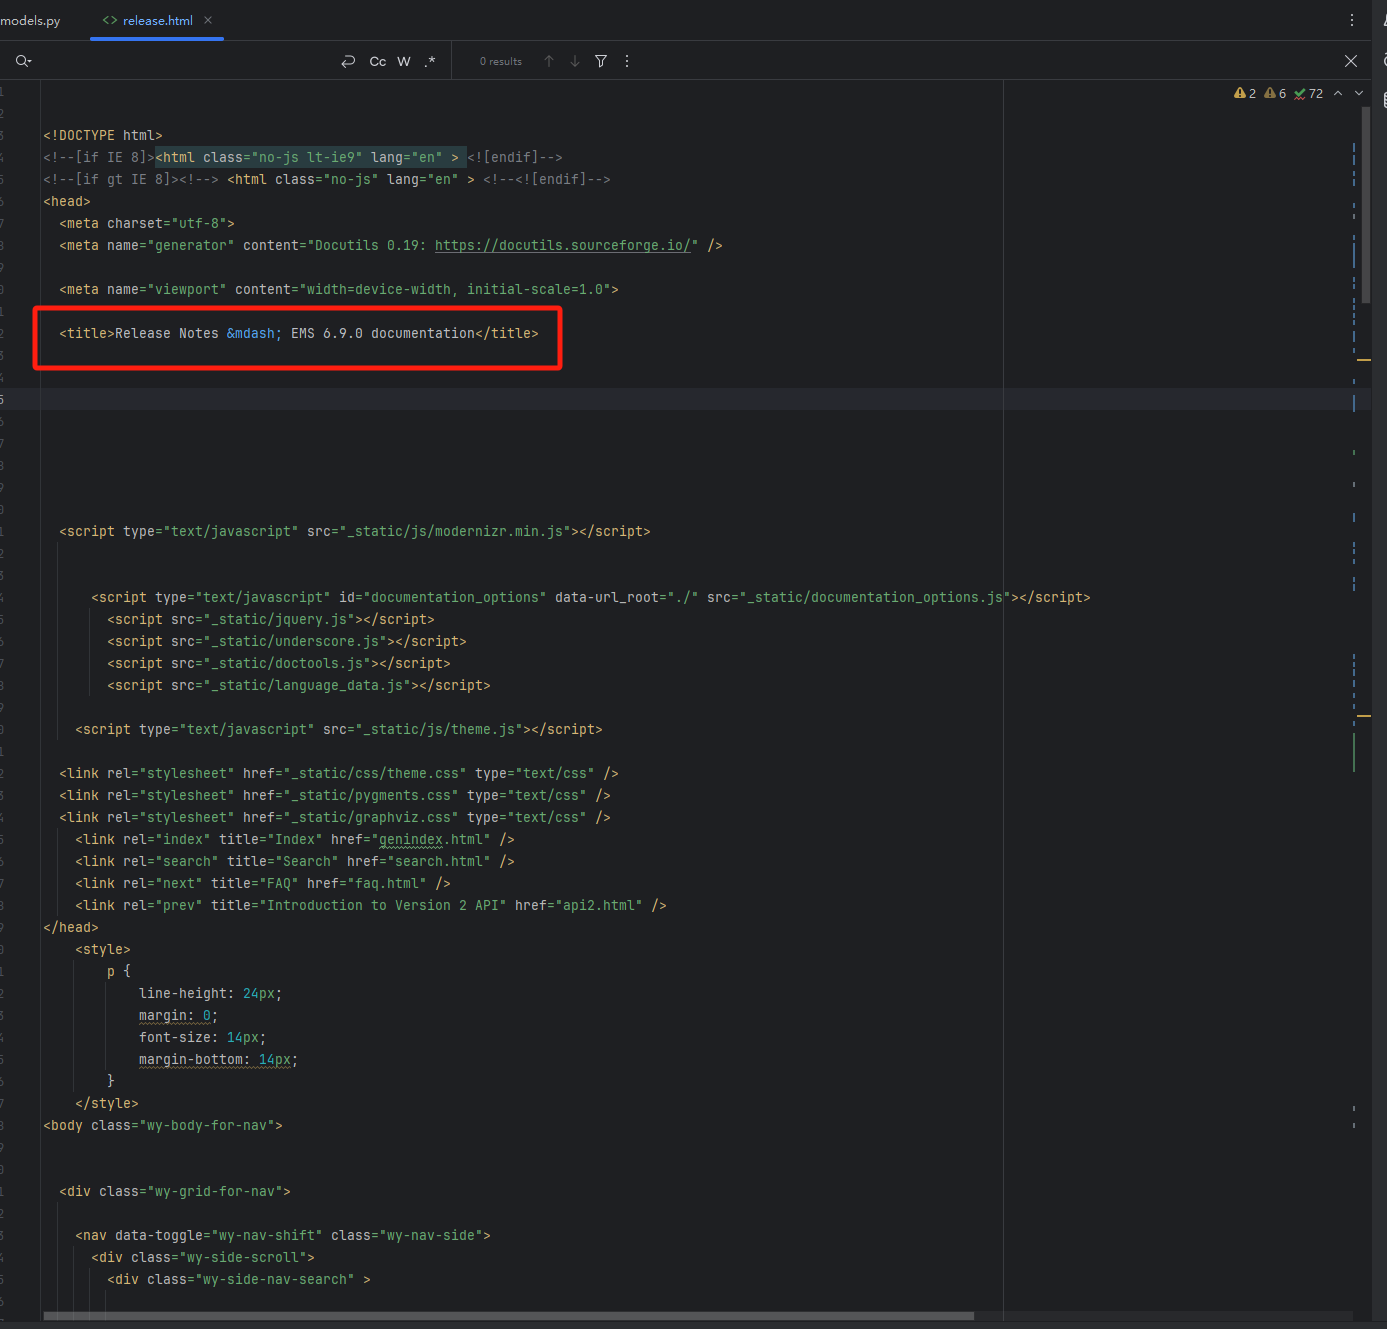Click the link rel="next" FAQ line
The height and width of the screenshot is (1329, 1387).
(x=263, y=883)
